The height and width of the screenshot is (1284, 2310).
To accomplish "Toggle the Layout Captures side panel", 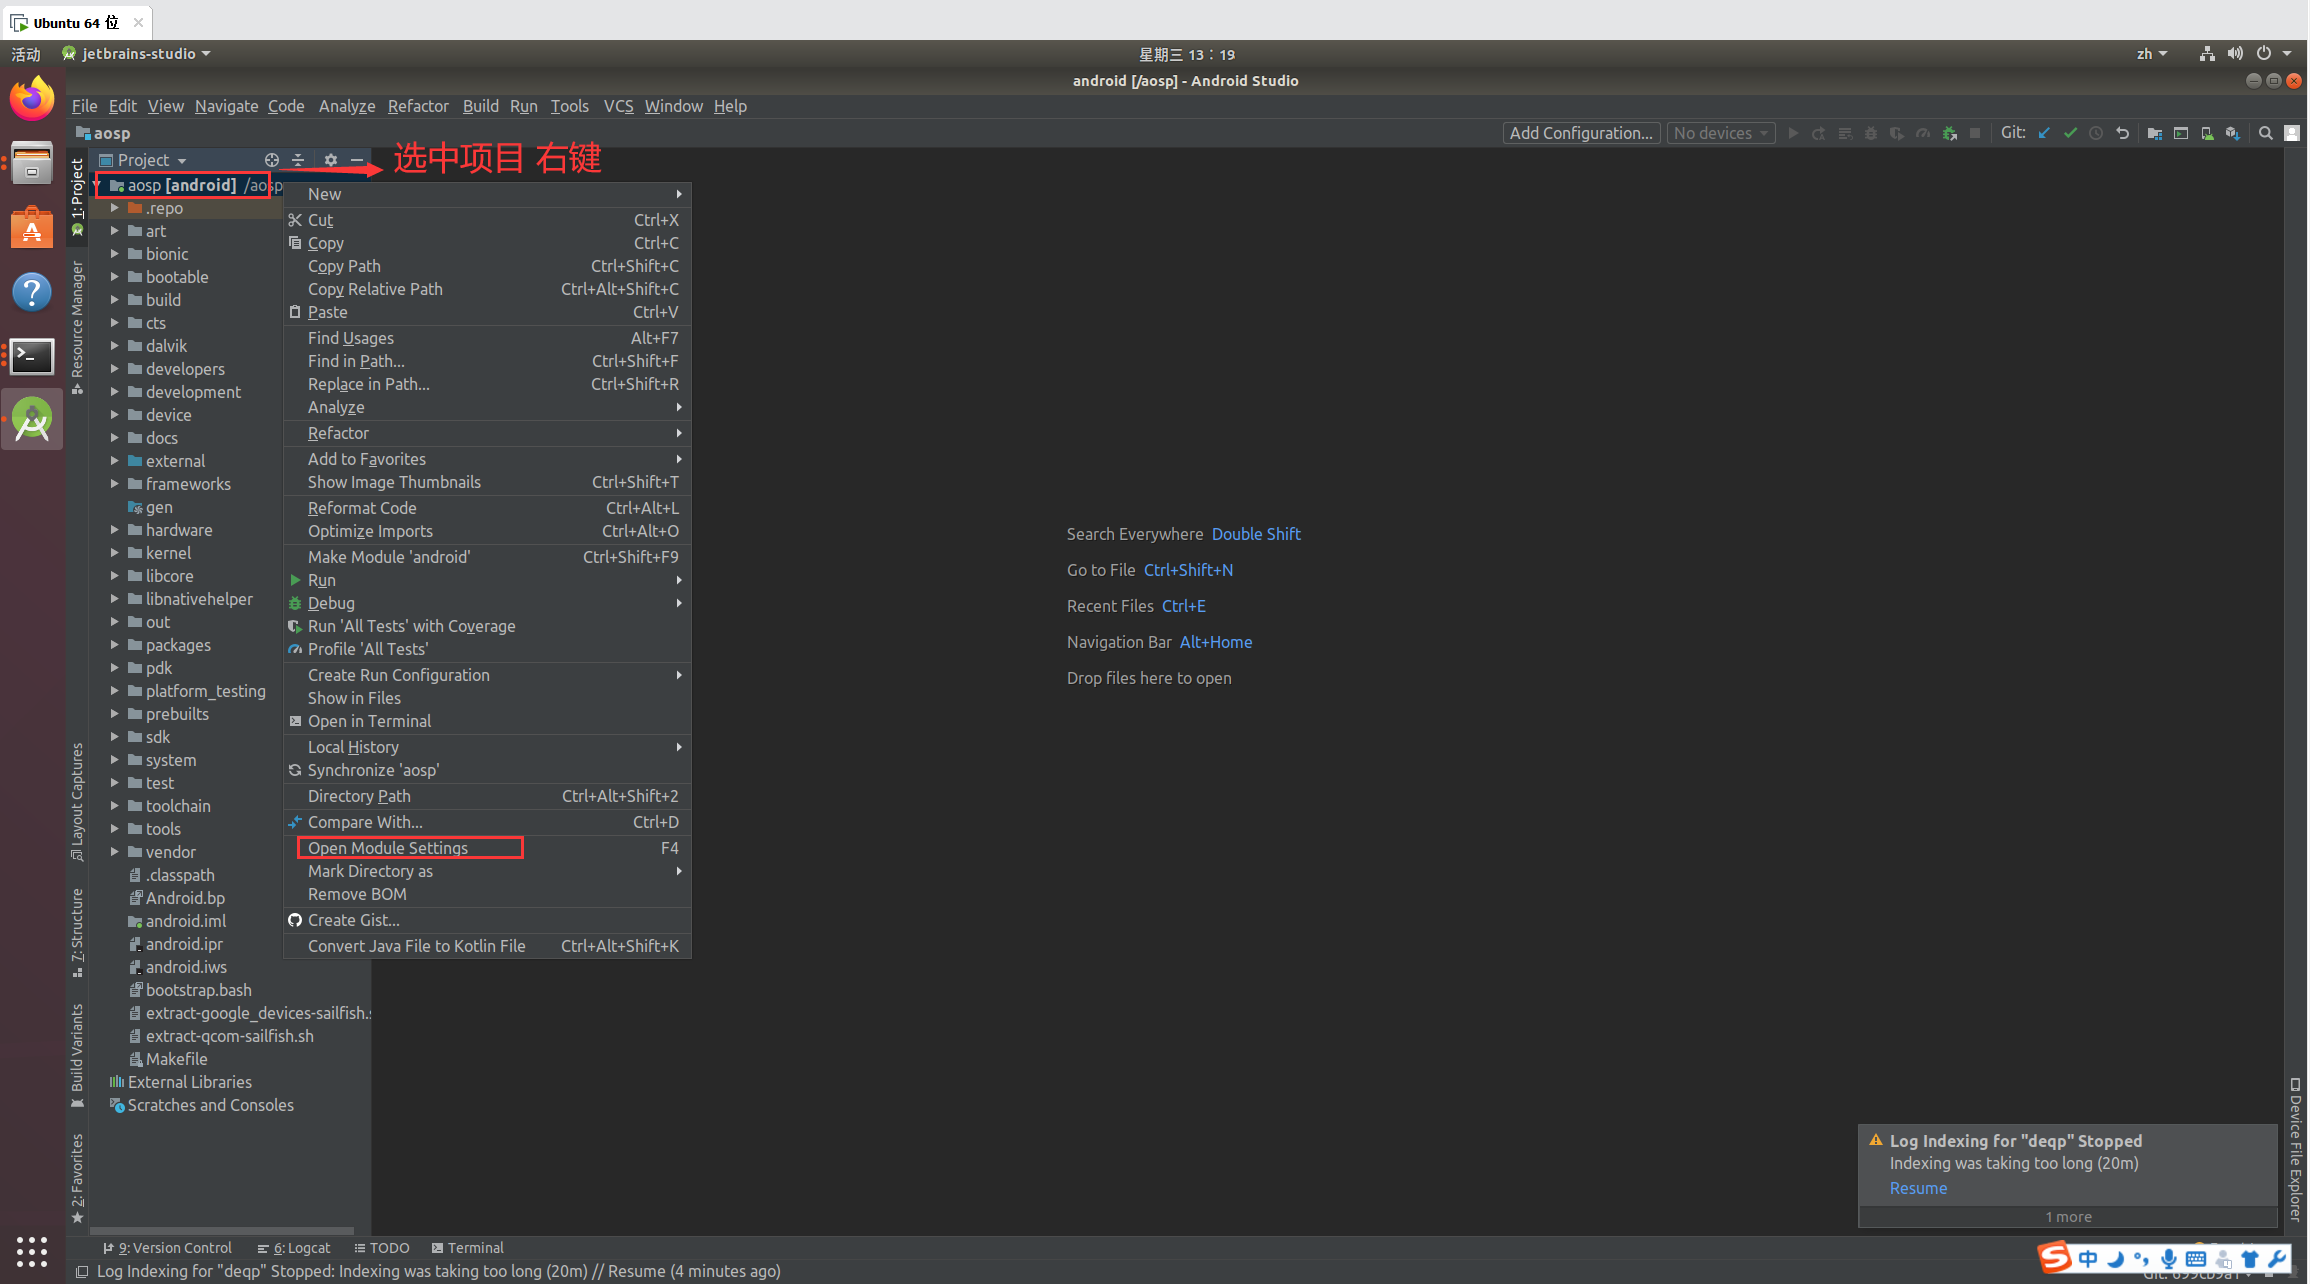I will 77,801.
